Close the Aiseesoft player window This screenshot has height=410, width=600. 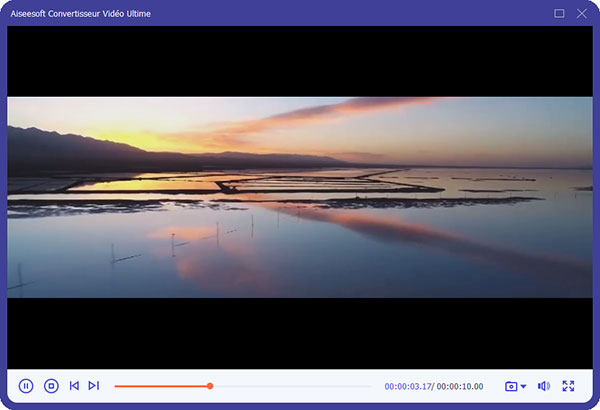(582, 13)
